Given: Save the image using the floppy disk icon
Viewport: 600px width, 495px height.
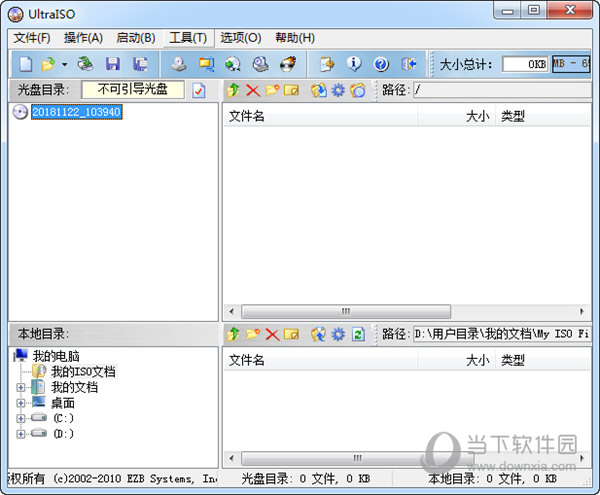Looking at the screenshot, I should click(112, 64).
